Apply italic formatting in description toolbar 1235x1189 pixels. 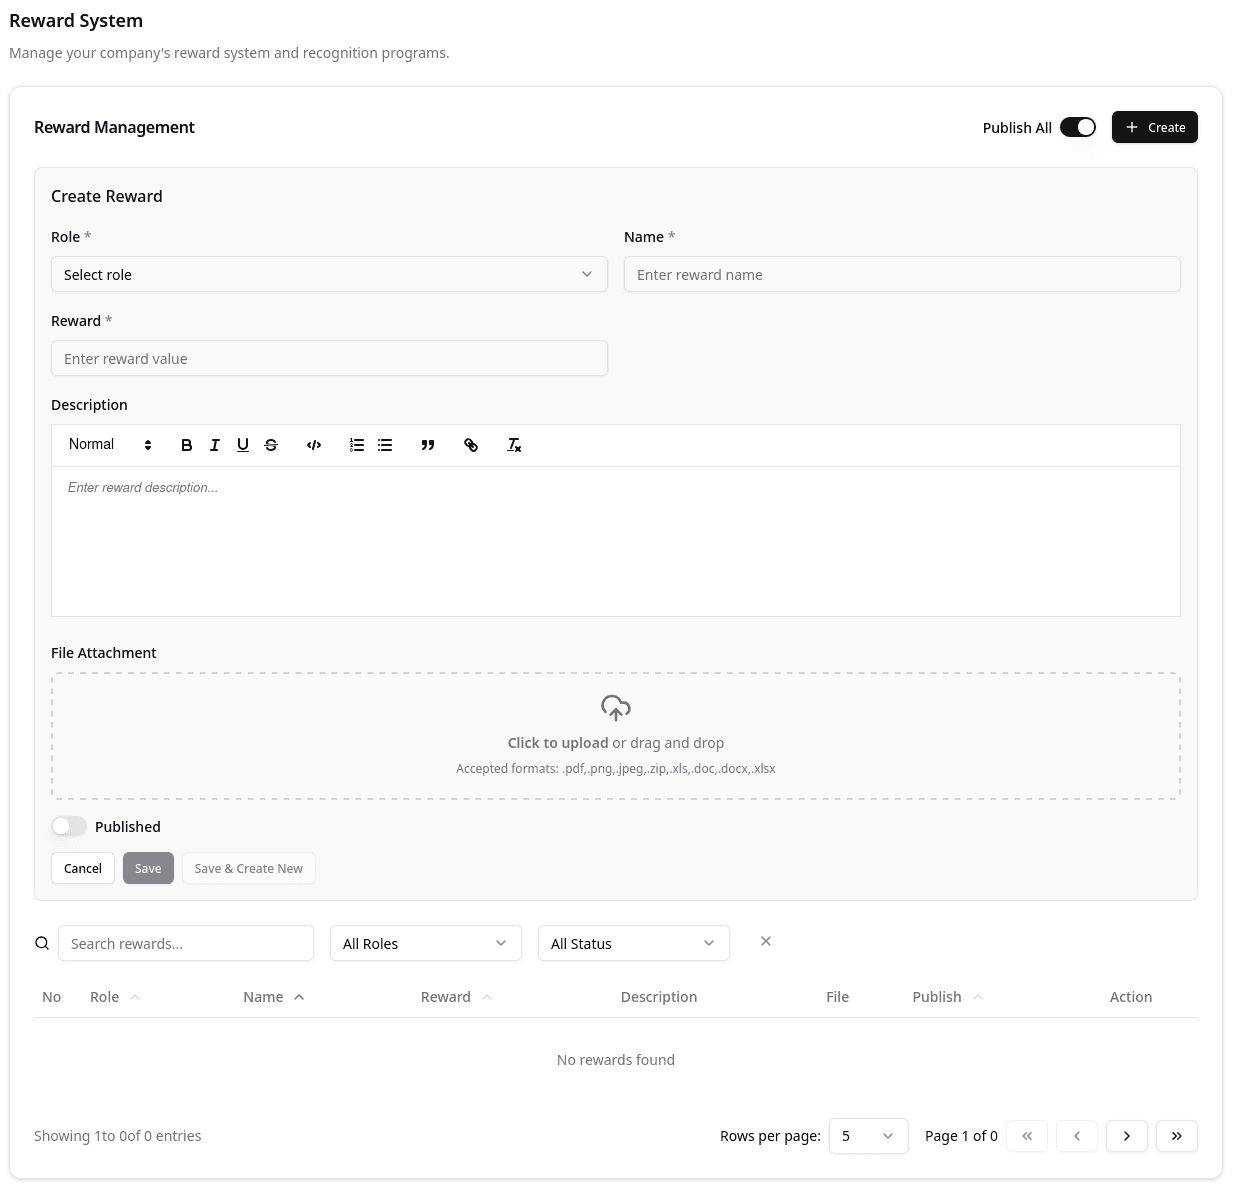214,445
